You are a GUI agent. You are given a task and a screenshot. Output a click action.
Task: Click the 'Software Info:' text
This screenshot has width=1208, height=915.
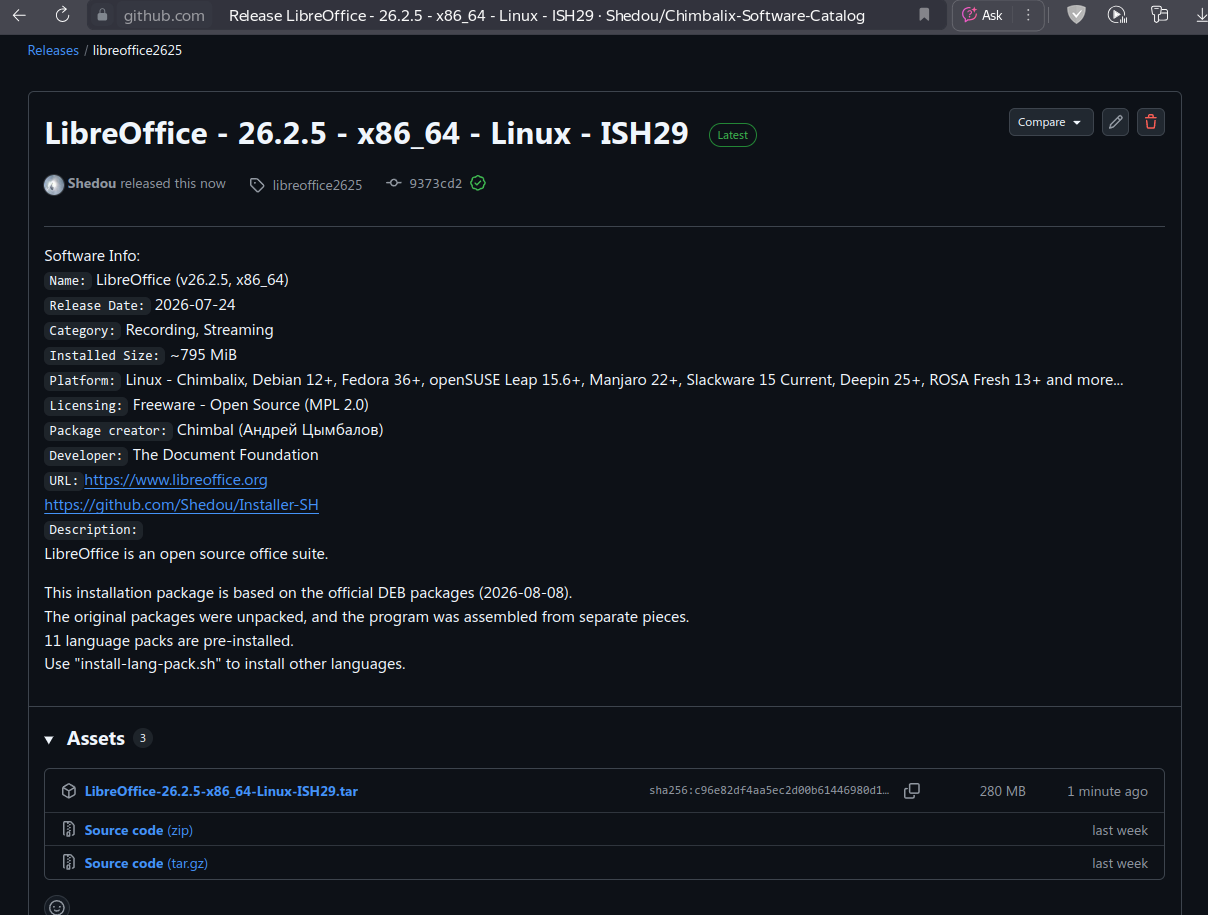93,256
